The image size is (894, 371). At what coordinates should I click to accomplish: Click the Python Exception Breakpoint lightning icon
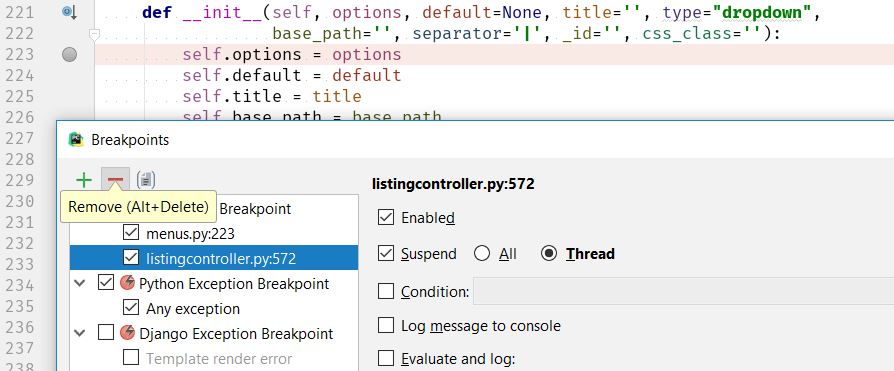[128, 283]
